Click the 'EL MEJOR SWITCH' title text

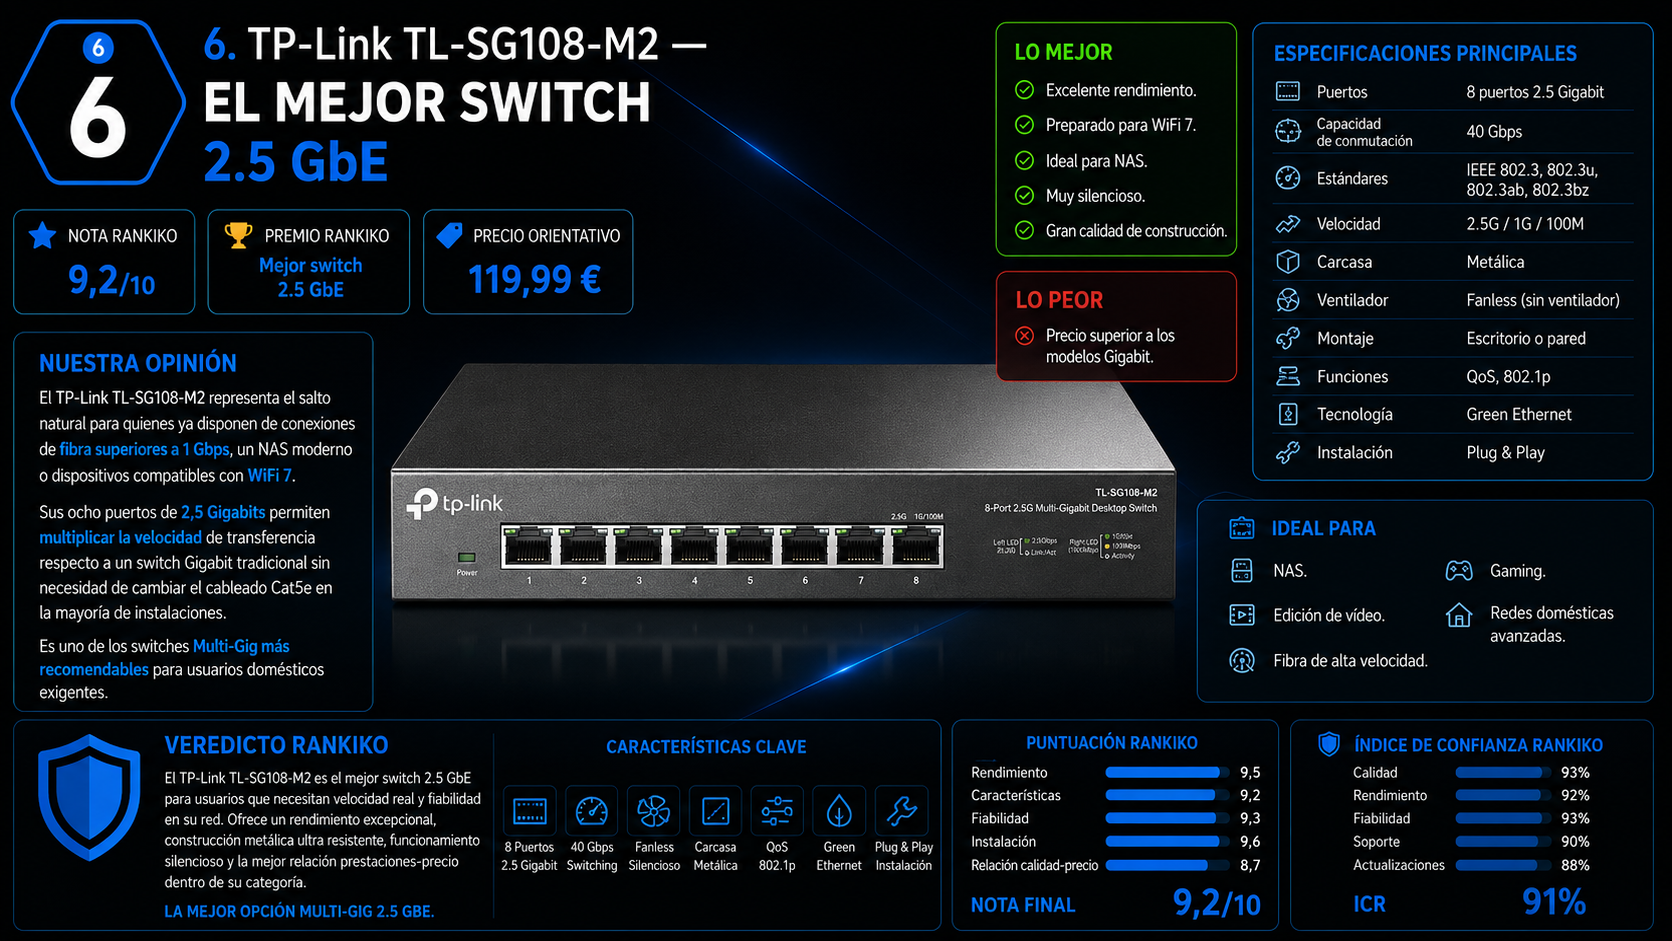point(427,103)
